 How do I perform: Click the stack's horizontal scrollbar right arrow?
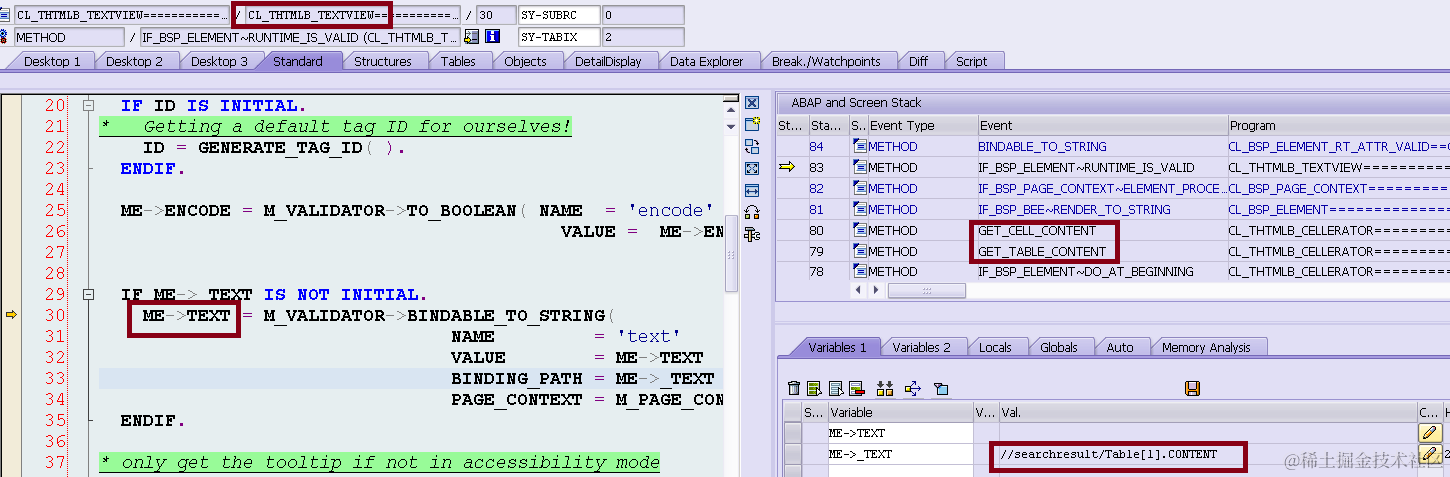coord(875,290)
